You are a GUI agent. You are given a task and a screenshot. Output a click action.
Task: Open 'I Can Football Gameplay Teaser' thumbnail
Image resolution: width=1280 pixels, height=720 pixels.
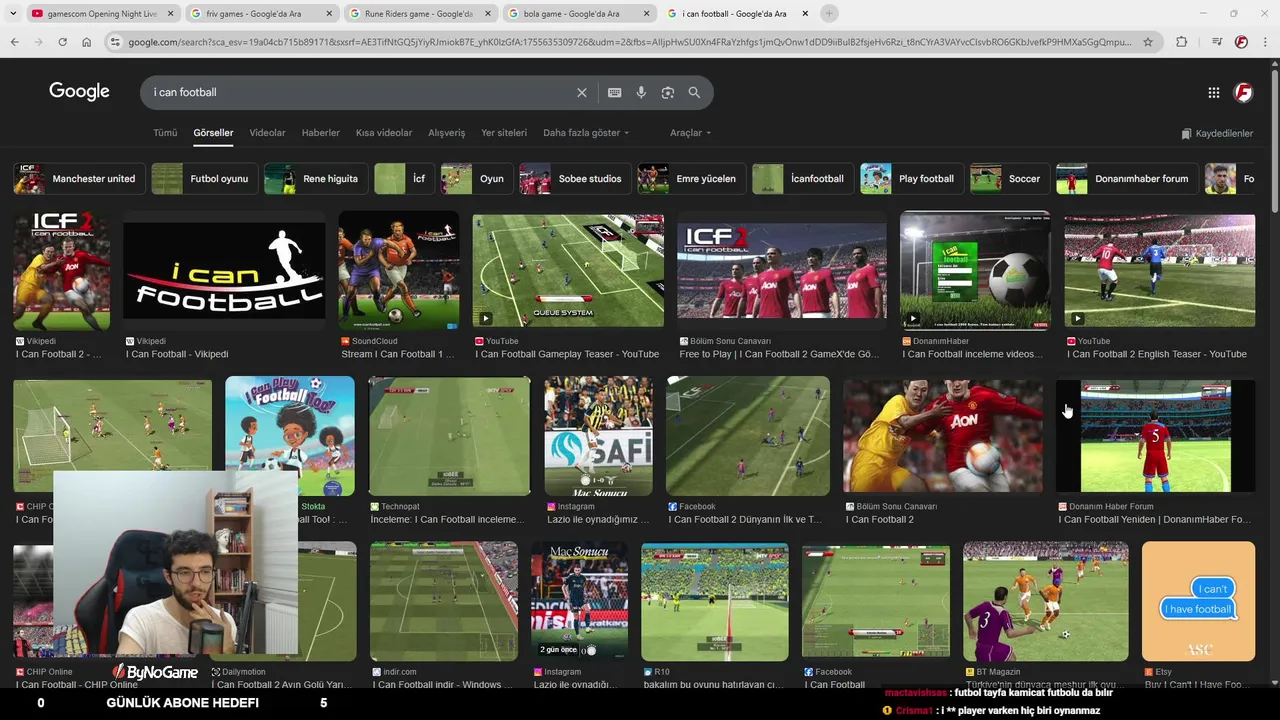click(568, 270)
